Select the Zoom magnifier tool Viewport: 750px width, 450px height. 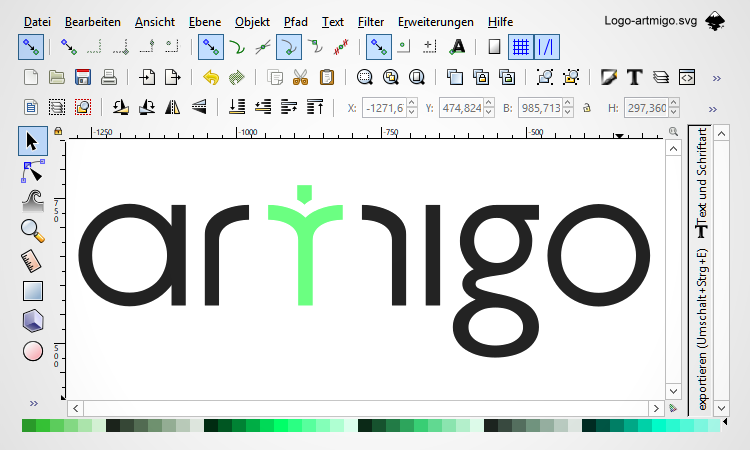pos(33,231)
